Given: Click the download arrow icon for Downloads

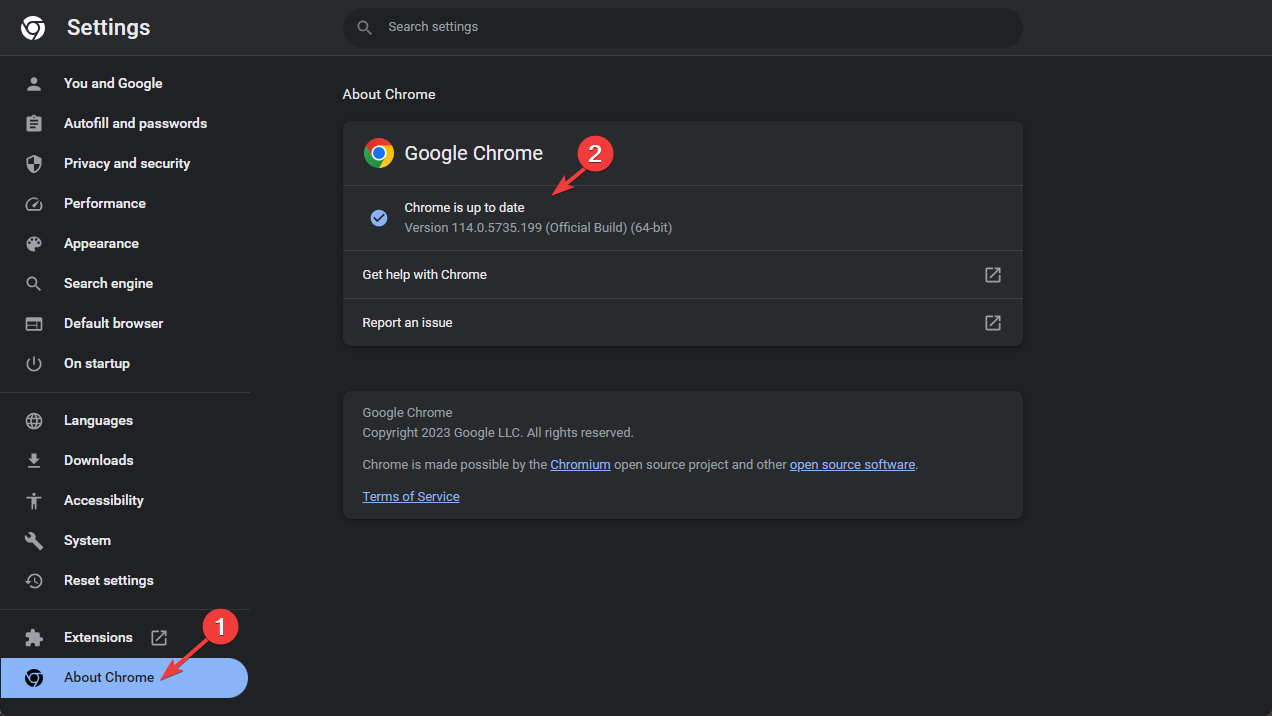Looking at the screenshot, I should coord(34,460).
